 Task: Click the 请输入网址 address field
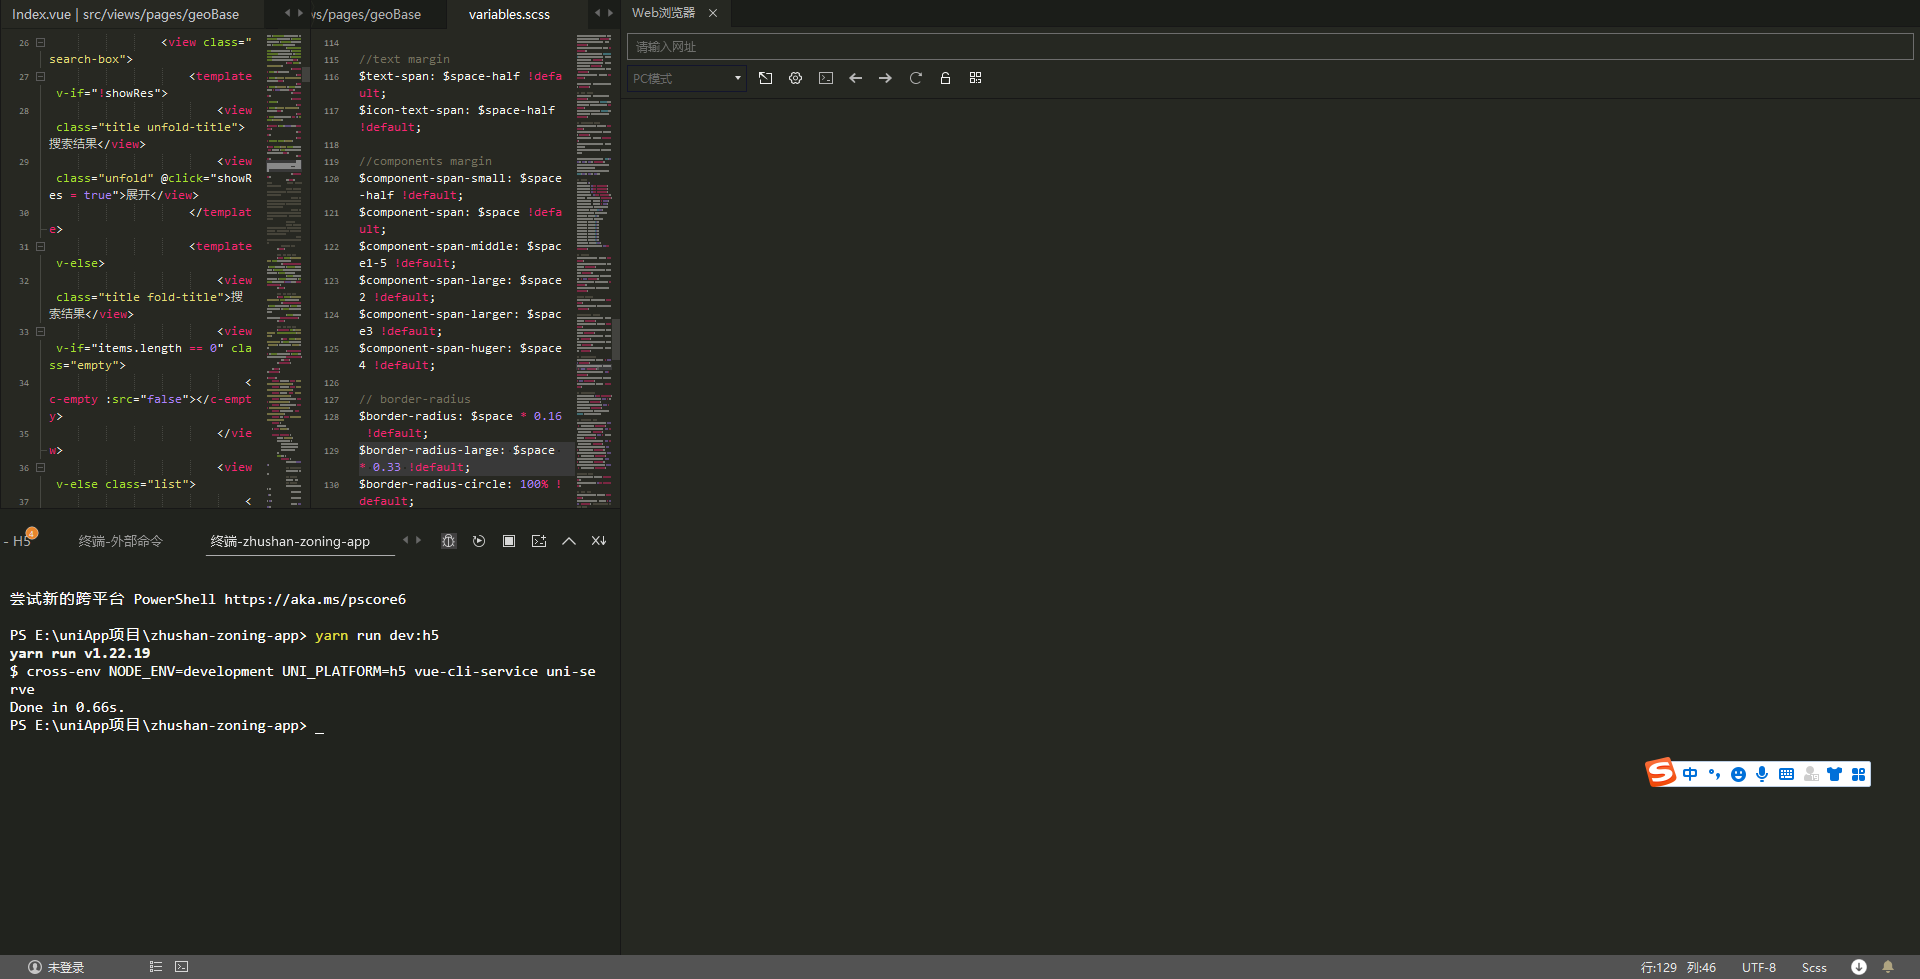[1269, 47]
